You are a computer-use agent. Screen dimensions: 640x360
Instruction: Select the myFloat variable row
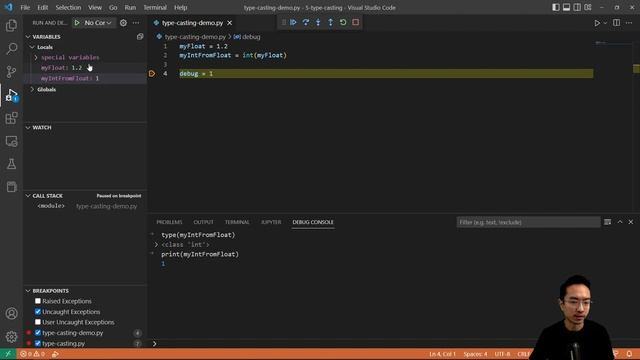coord(85,68)
